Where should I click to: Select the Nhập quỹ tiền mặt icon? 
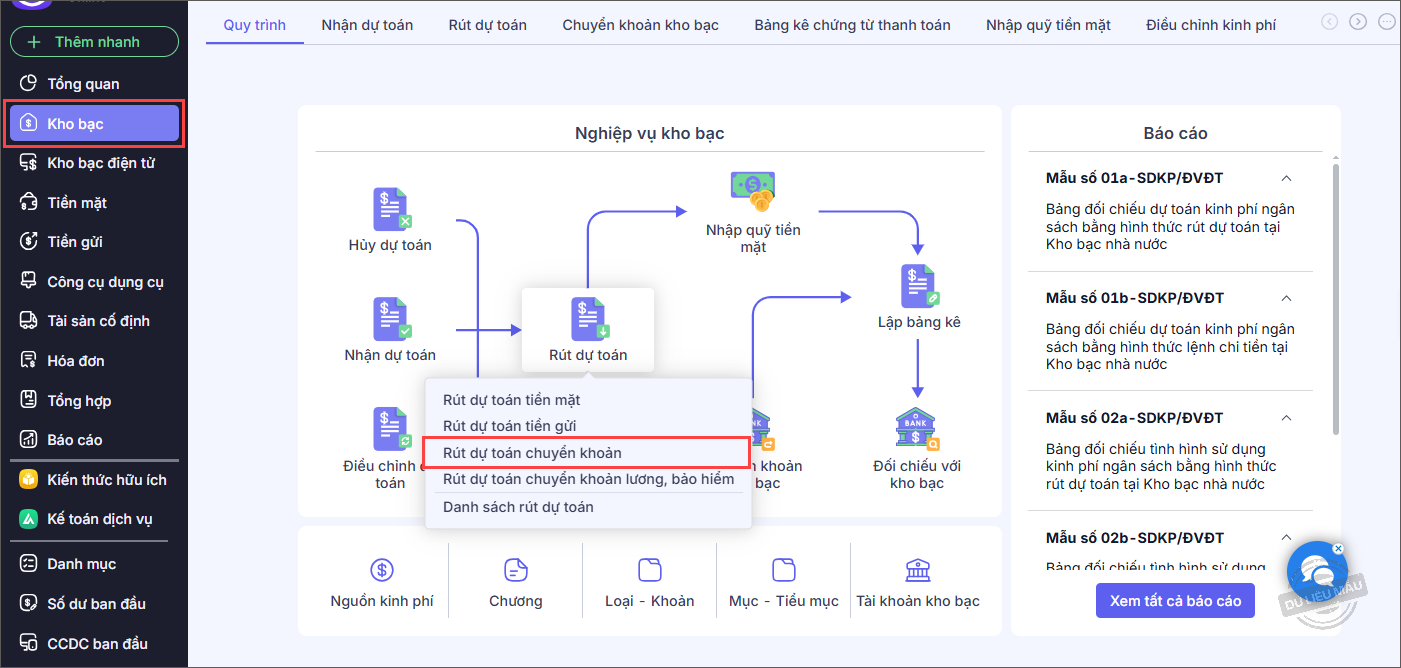753,192
